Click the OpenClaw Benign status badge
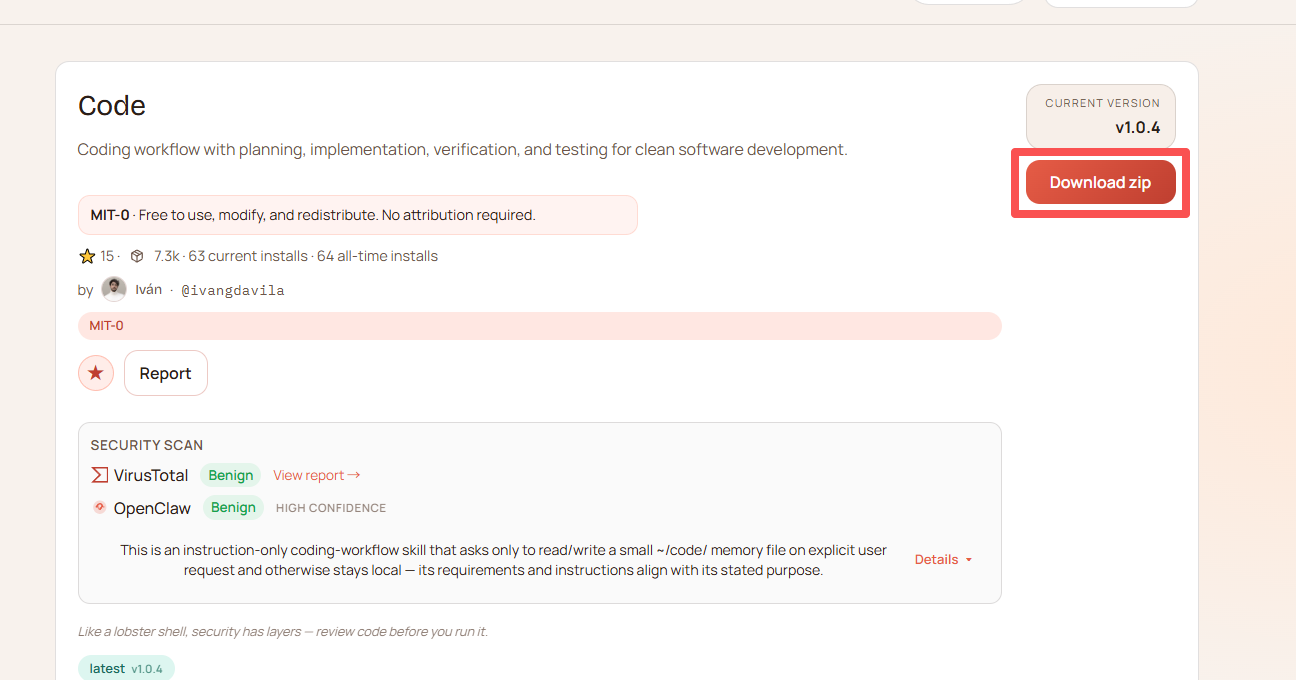 233,508
